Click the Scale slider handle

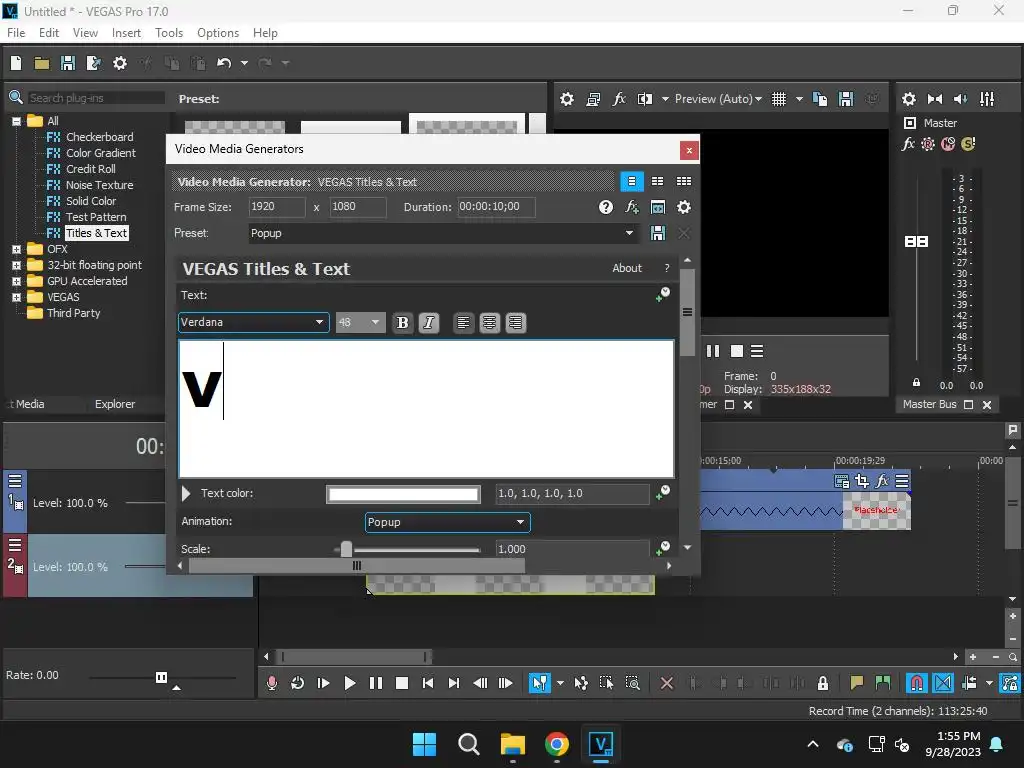coord(346,549)
